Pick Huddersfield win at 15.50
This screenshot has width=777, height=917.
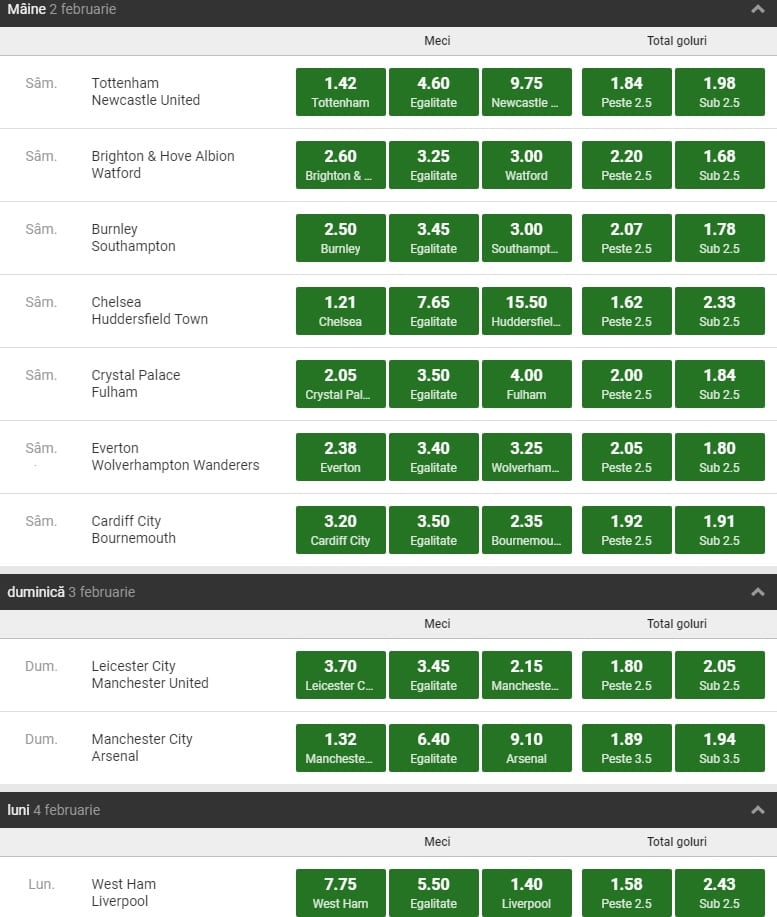pos(526,311)
